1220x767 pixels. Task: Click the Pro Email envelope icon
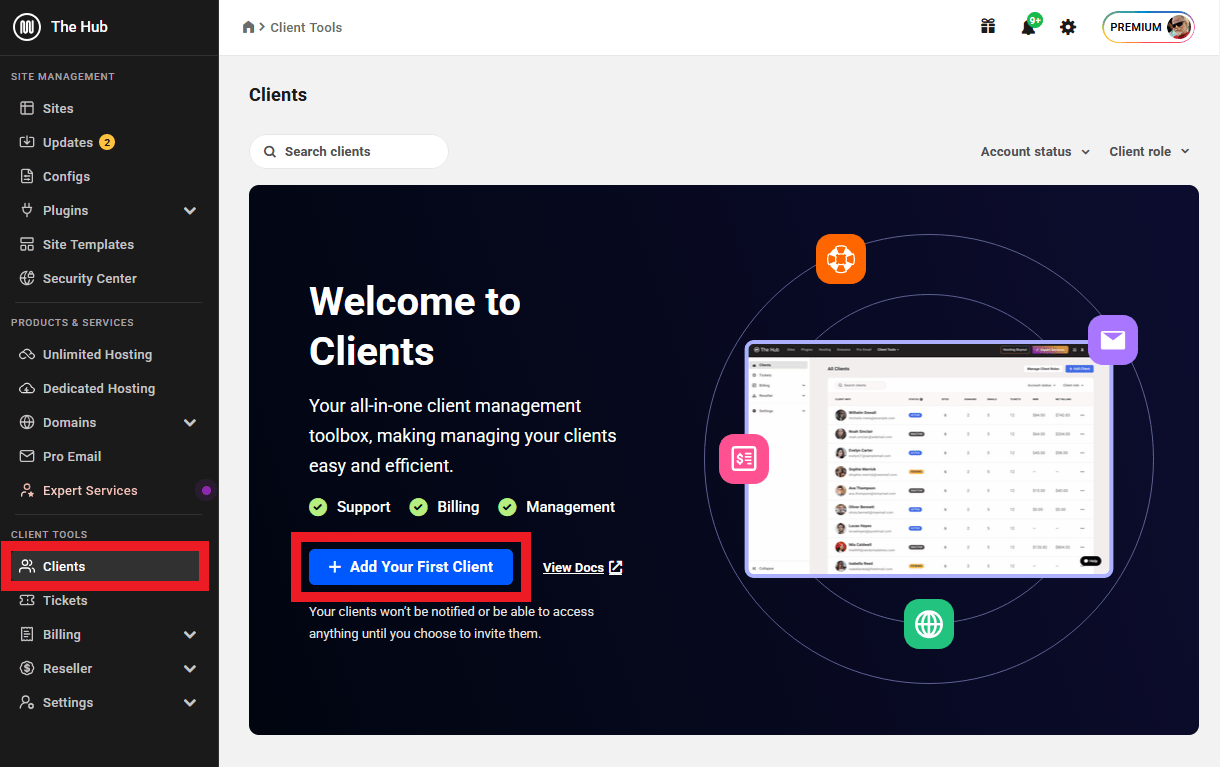(x=27, y=456)
